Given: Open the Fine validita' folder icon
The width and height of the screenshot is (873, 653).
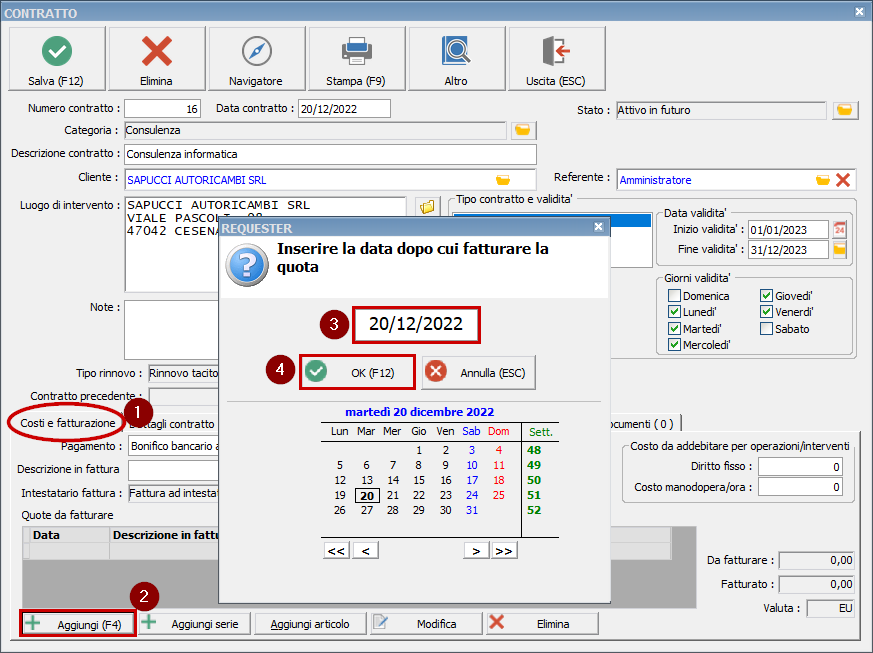Looking at the screenshot, I should [840, 249].
